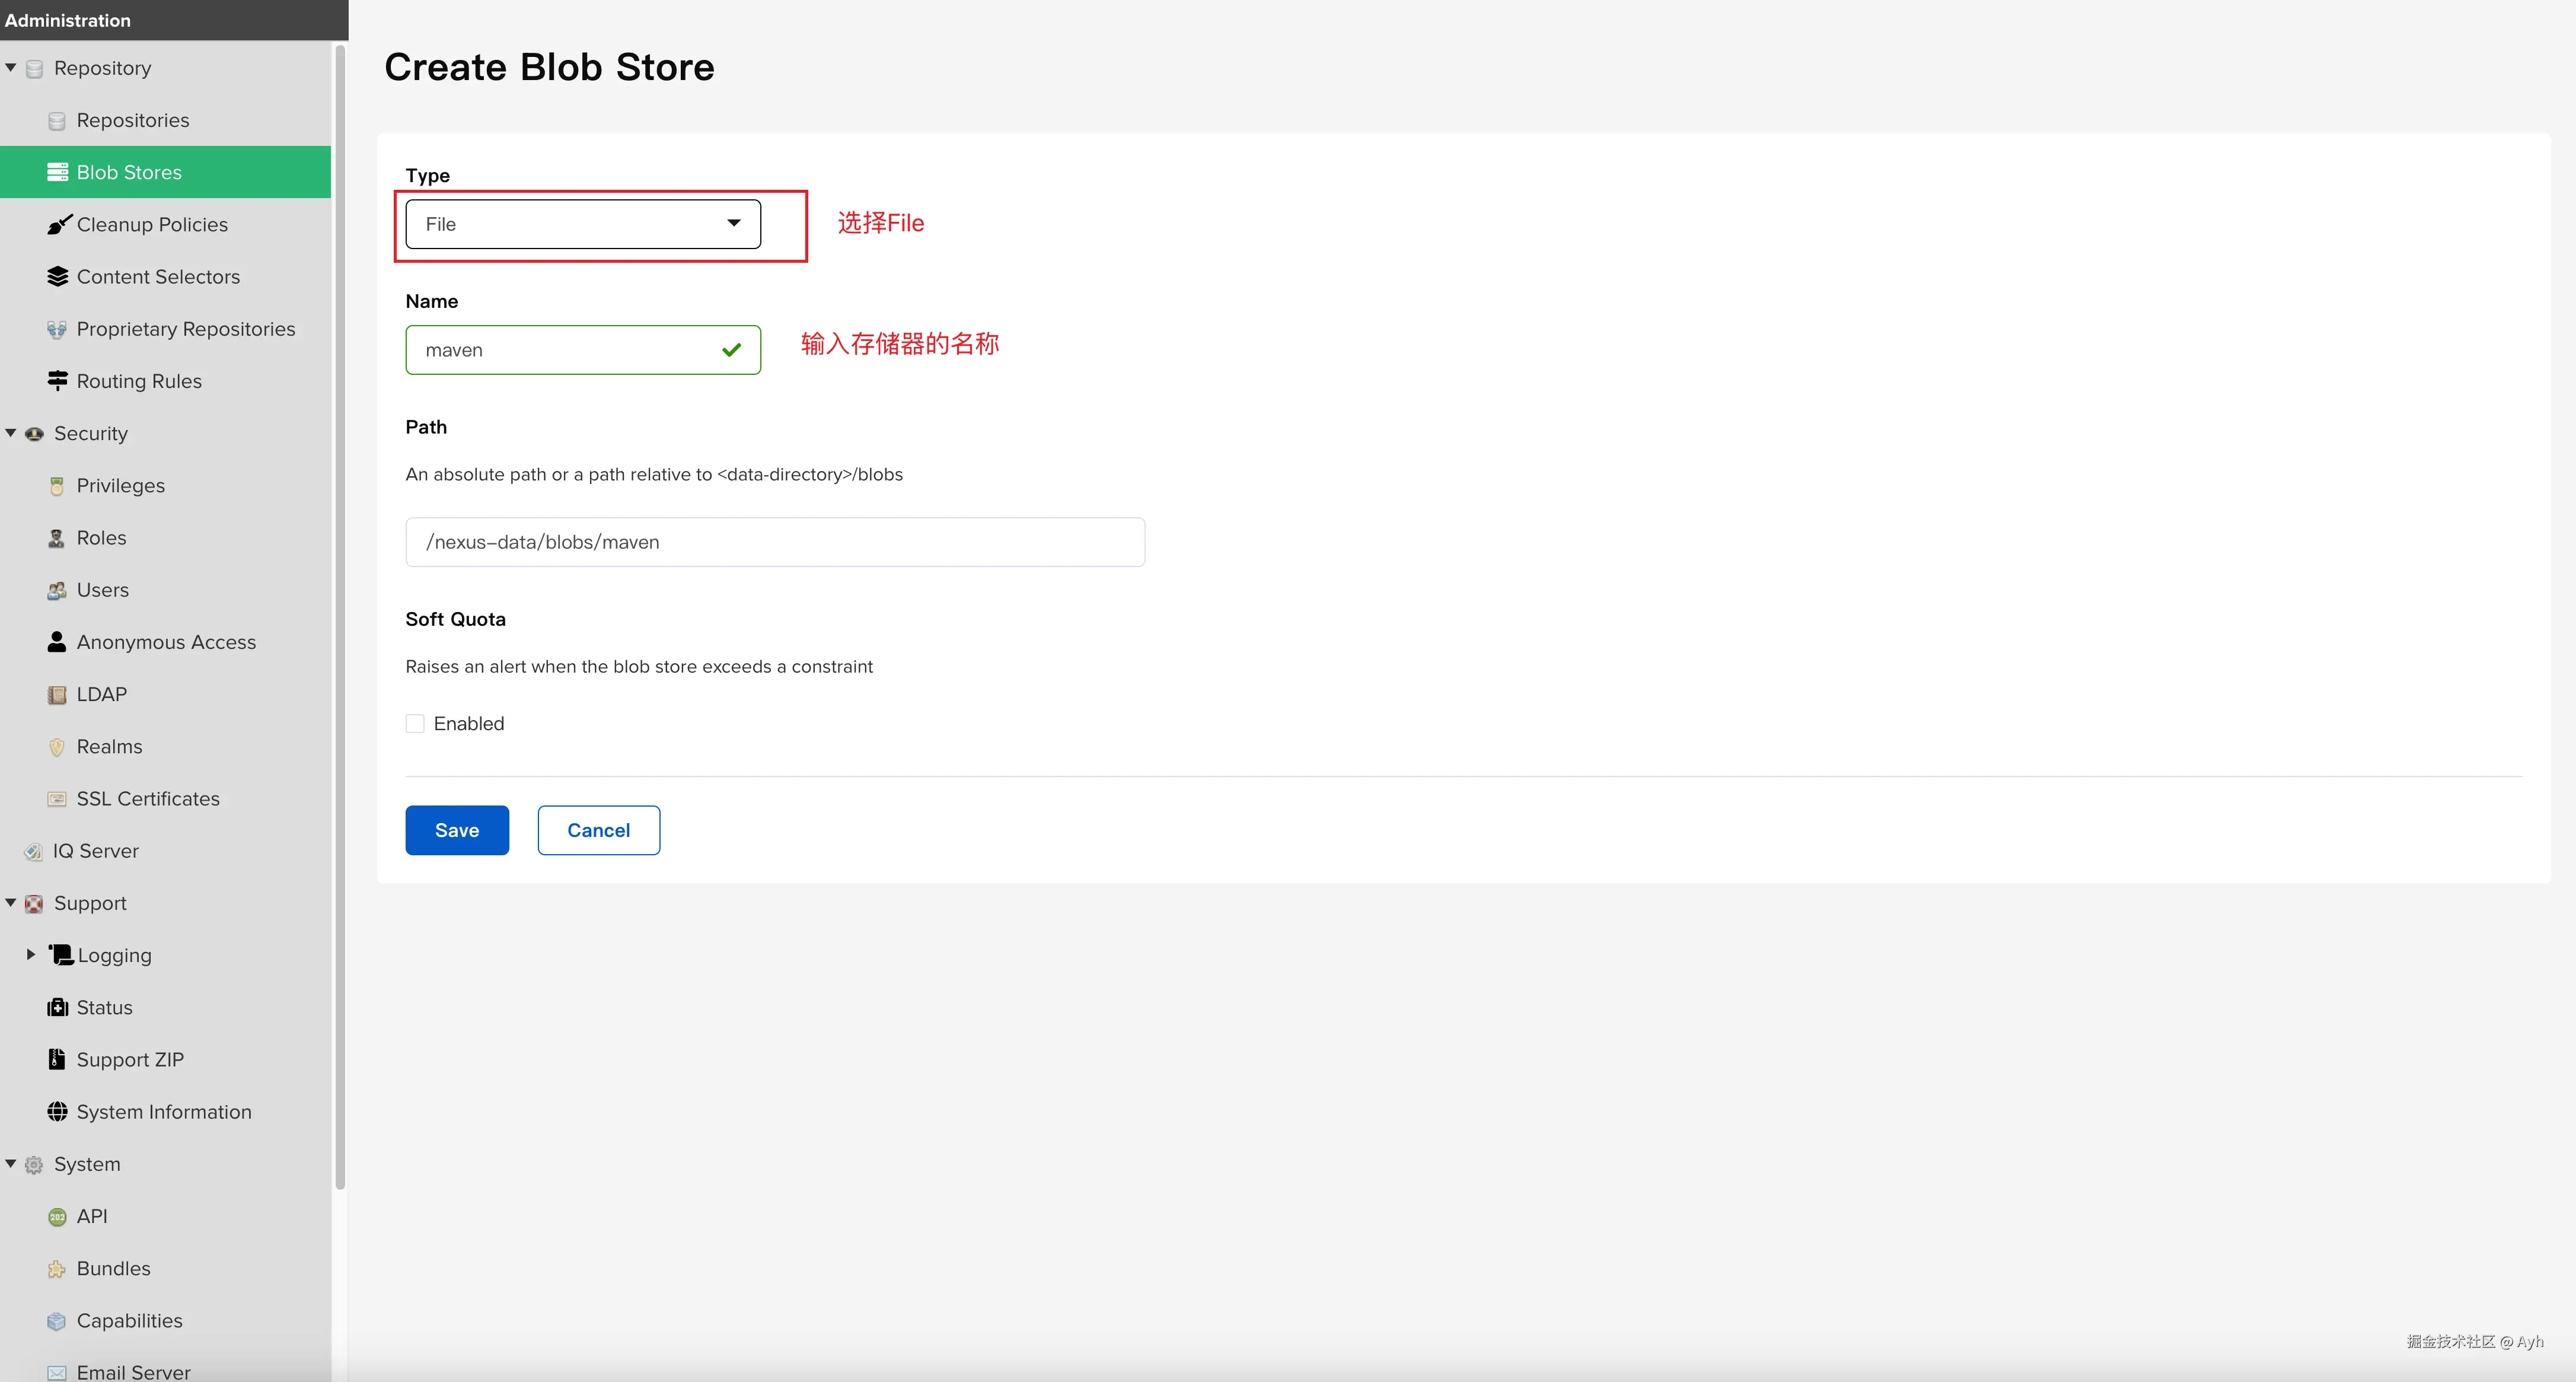This screenshot has width=2576, height=1382.
Task: Click the System Information globe icon
Action: tap(57, 1112)
